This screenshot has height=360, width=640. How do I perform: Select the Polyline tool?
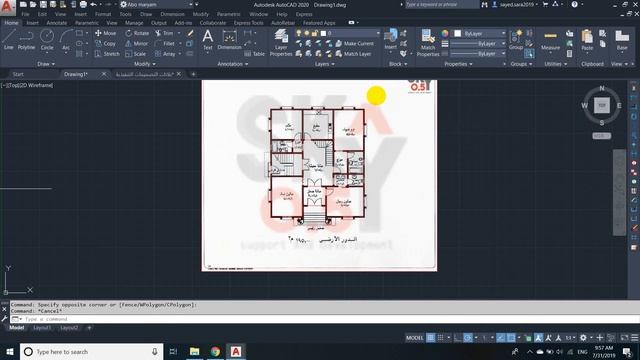[26, 40]
